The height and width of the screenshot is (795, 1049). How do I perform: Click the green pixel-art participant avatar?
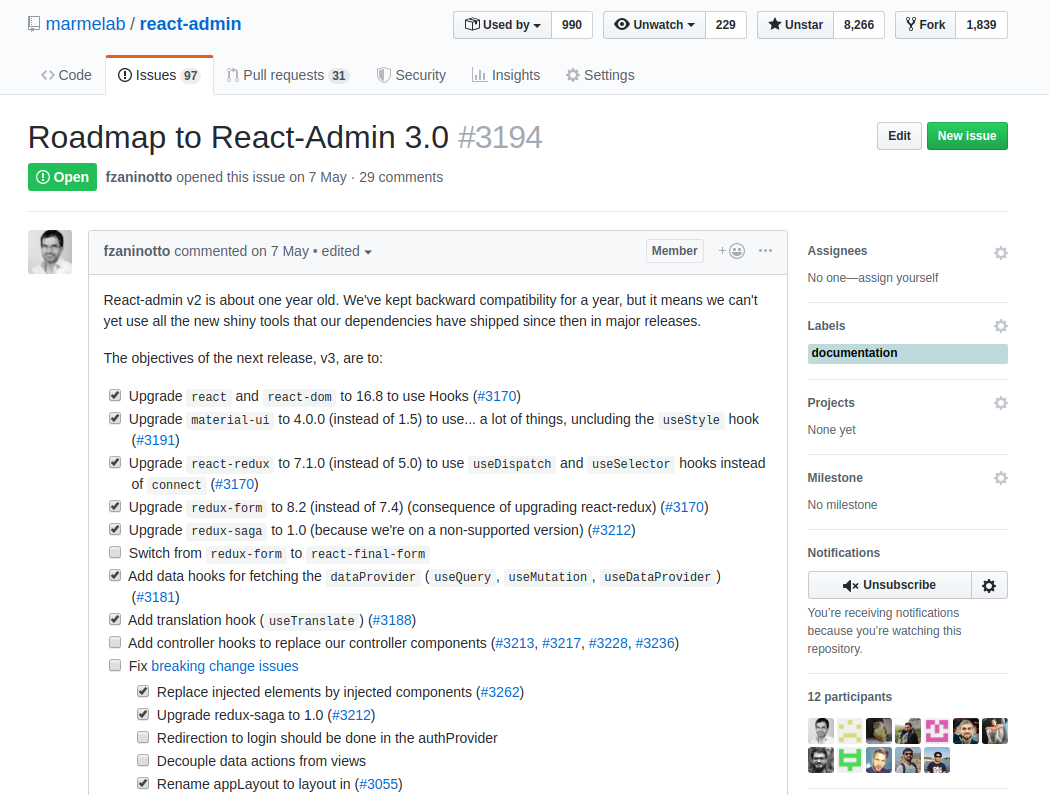pos(850,760)
